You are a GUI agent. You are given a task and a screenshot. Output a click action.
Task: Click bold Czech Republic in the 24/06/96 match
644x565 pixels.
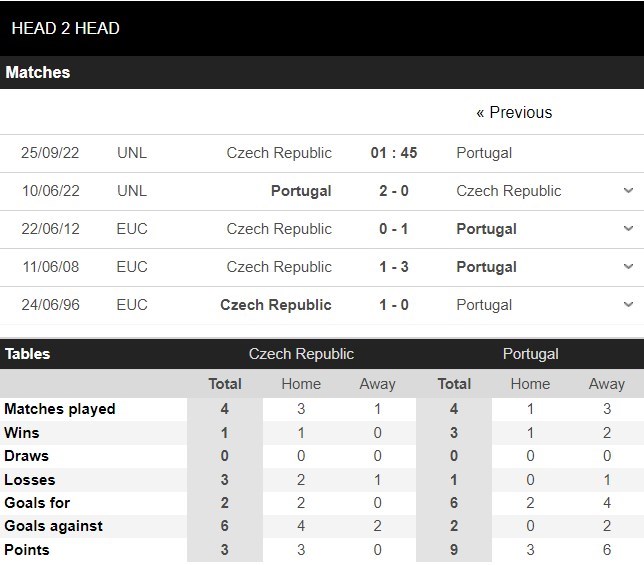click(275, 305)
